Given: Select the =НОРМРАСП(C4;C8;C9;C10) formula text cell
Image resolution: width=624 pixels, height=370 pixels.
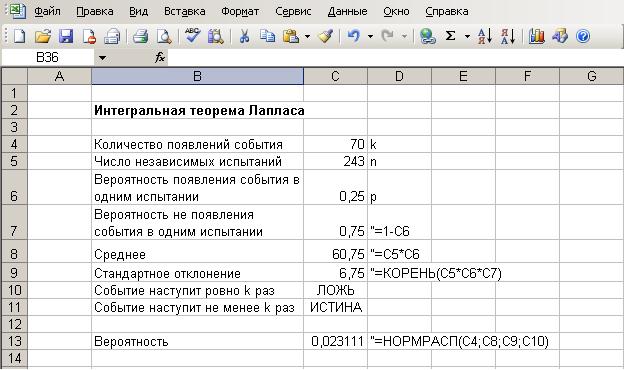Looking at the screenshot, I should pos(400,341).
